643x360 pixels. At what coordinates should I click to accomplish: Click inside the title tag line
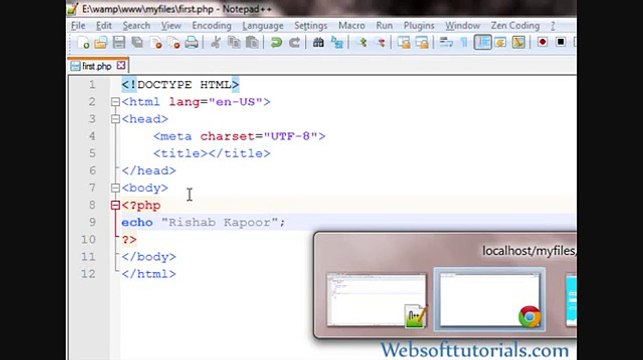pyautogui.click(x=212, y=153)
